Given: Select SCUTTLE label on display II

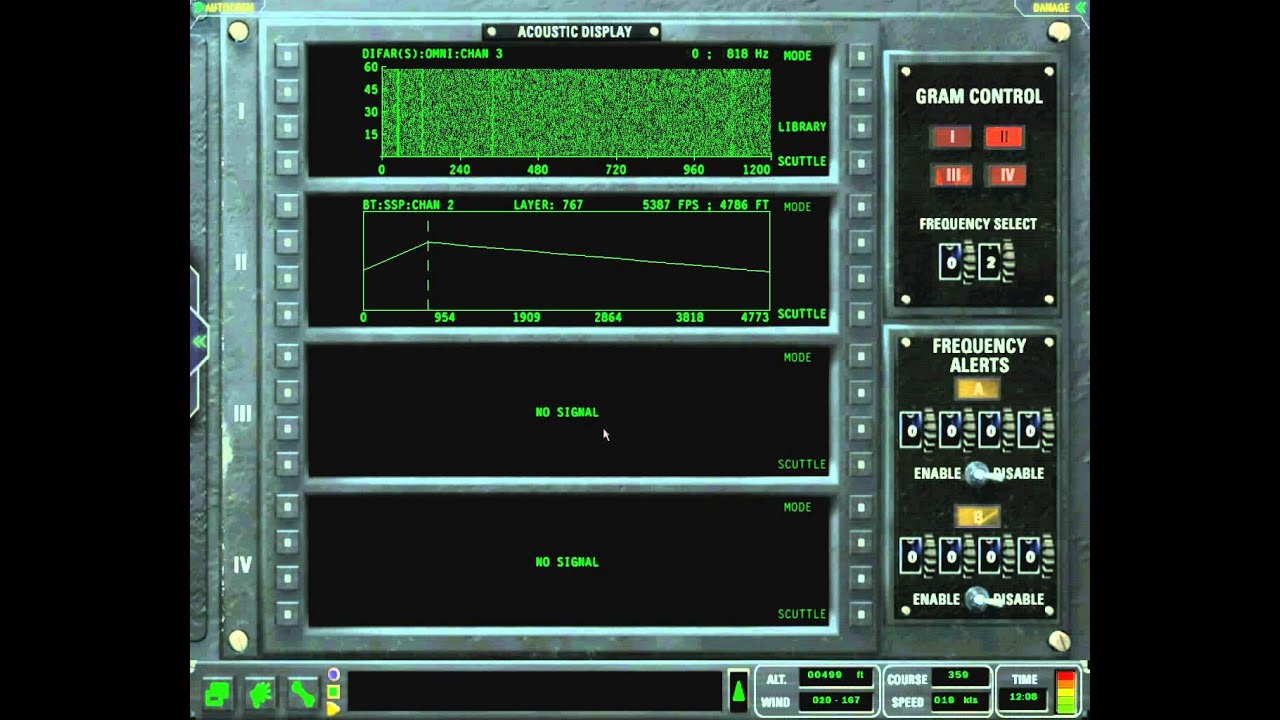Looking at the screenshot, I should tap(802, 314).
